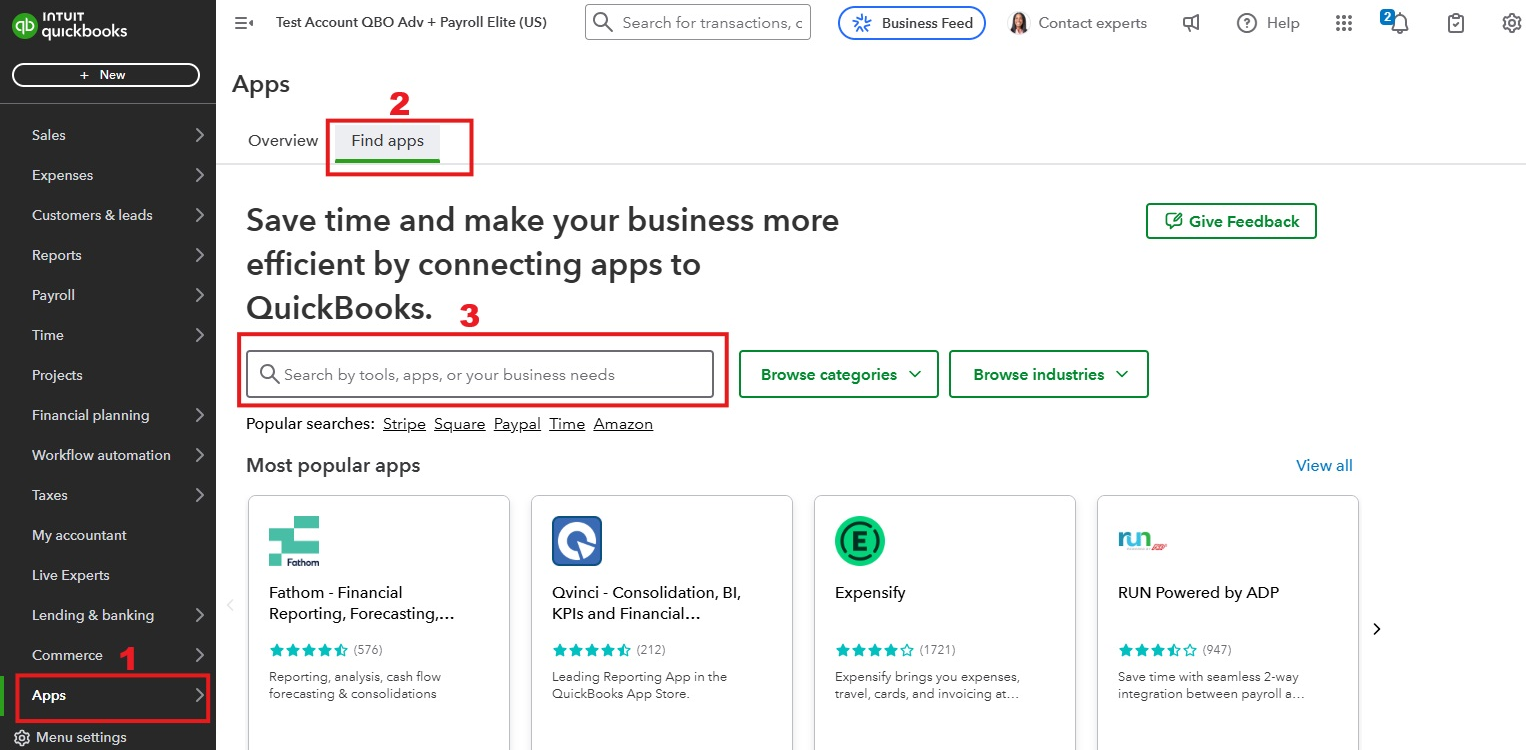The width and height of the screenshot is (1526, 750).
Task: Expand the Expenses menu chevron
Action: tap(199, 175)
